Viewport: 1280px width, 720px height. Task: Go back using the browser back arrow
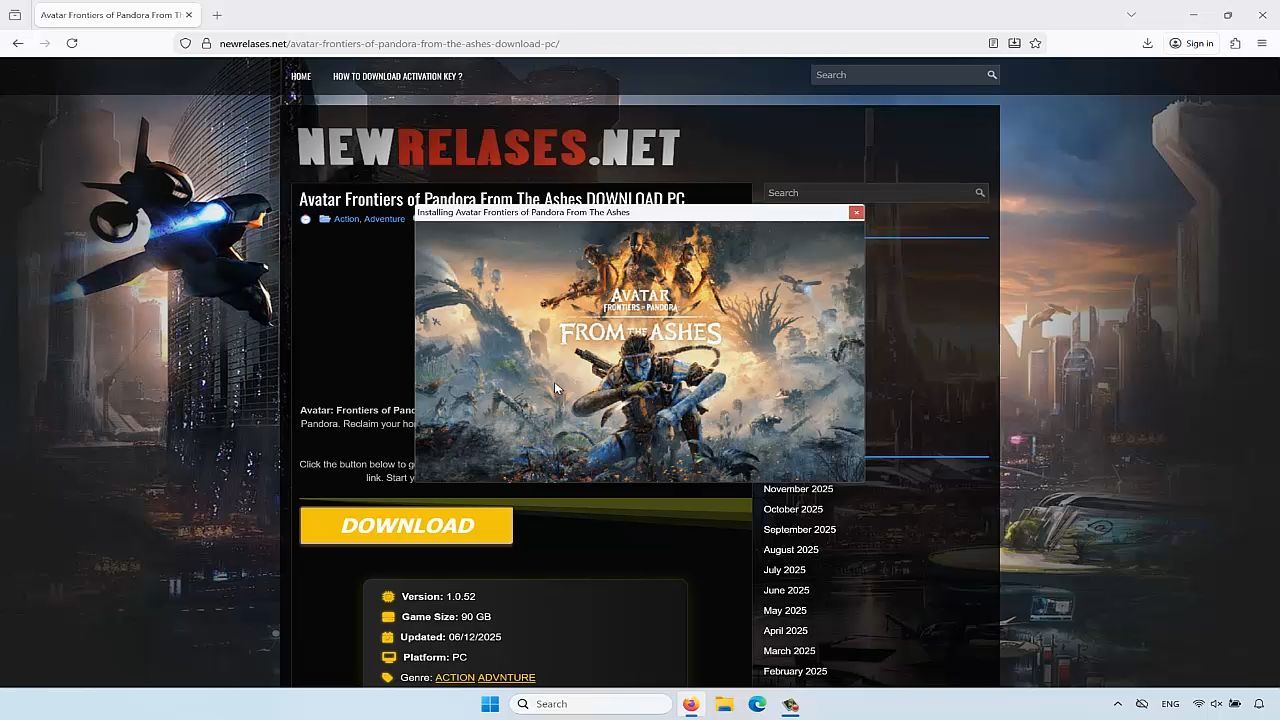[x=18, y=43]
